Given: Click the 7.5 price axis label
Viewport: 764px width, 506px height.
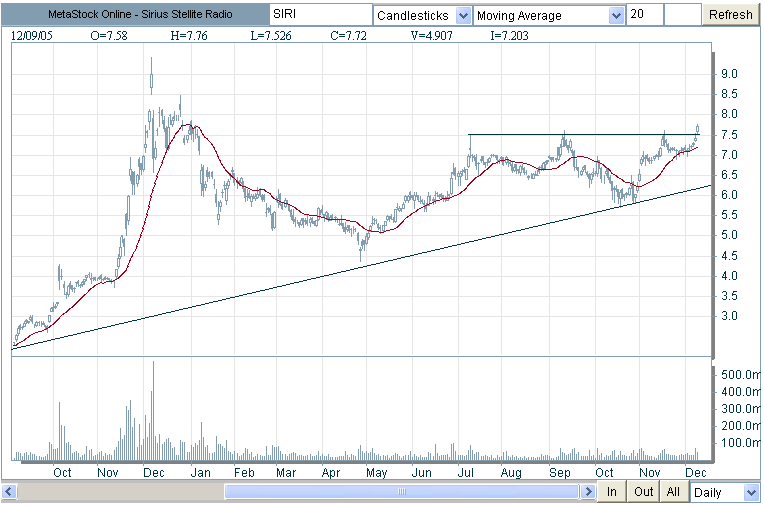Looking at the screenshot, I should [729, 135].
